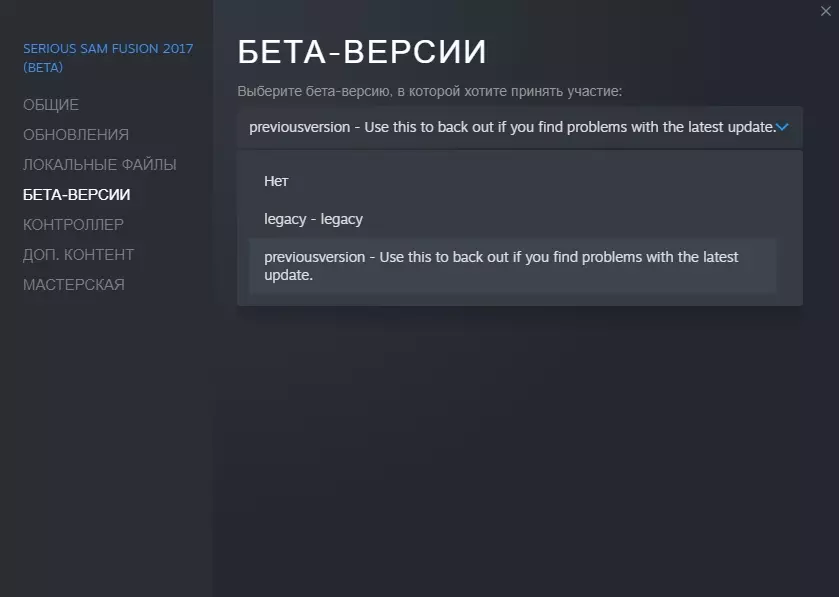
Task: Click the large БЕТА-ВЕРСИИ page heading
Action: point(362,52)
